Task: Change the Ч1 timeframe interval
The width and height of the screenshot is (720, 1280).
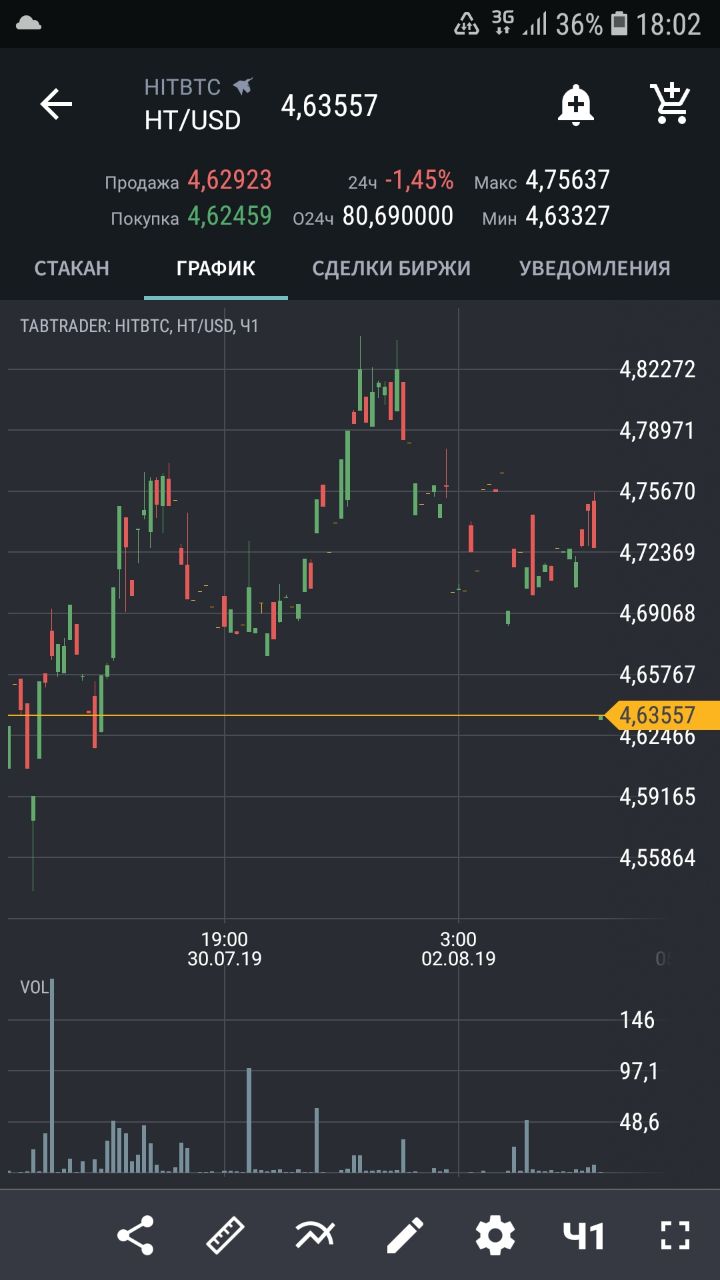Action: (x=584, y=1236)
